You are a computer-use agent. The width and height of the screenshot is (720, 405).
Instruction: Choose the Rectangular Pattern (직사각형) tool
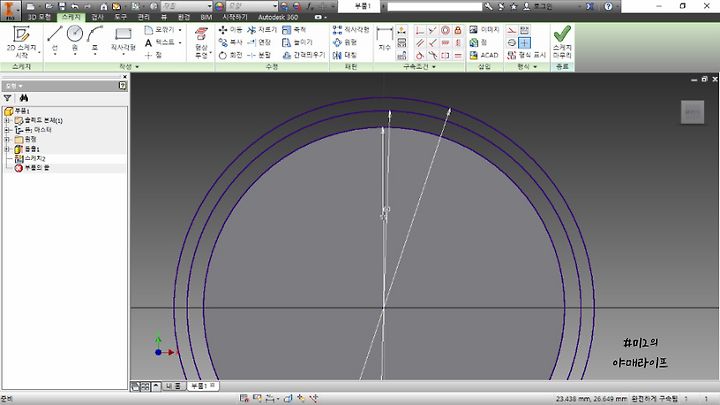tap(351, 29)
